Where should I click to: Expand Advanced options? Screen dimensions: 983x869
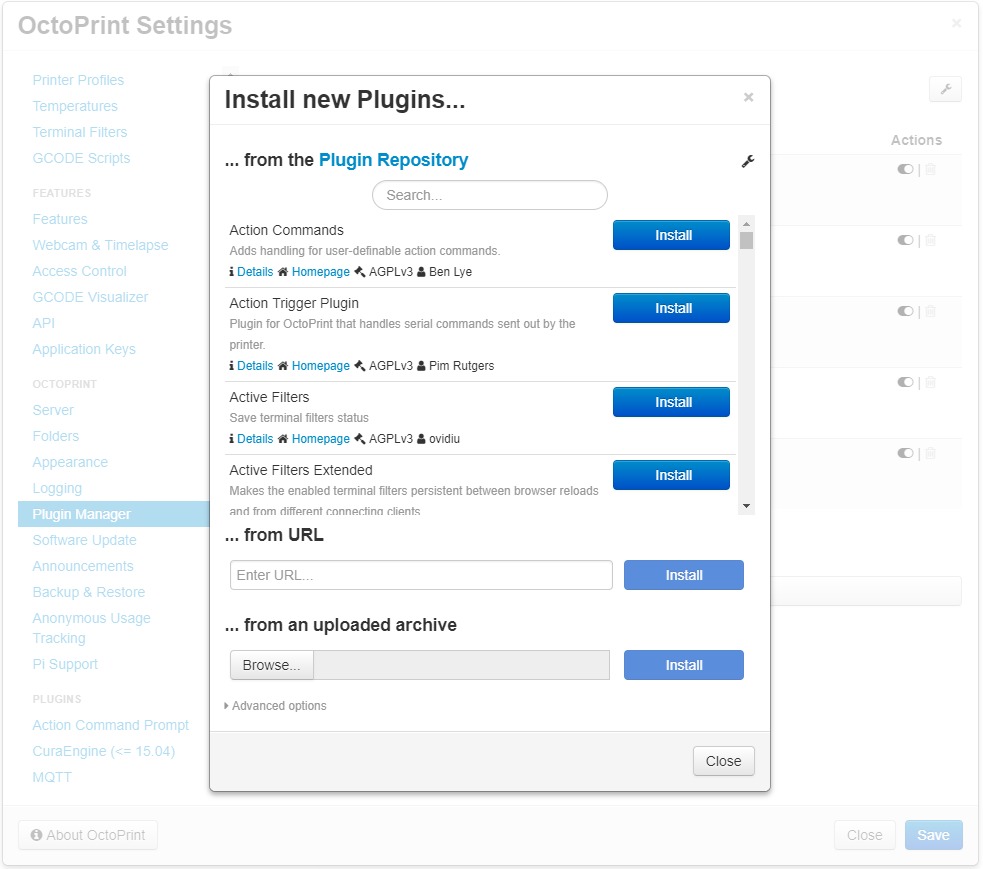pos(275,706)
